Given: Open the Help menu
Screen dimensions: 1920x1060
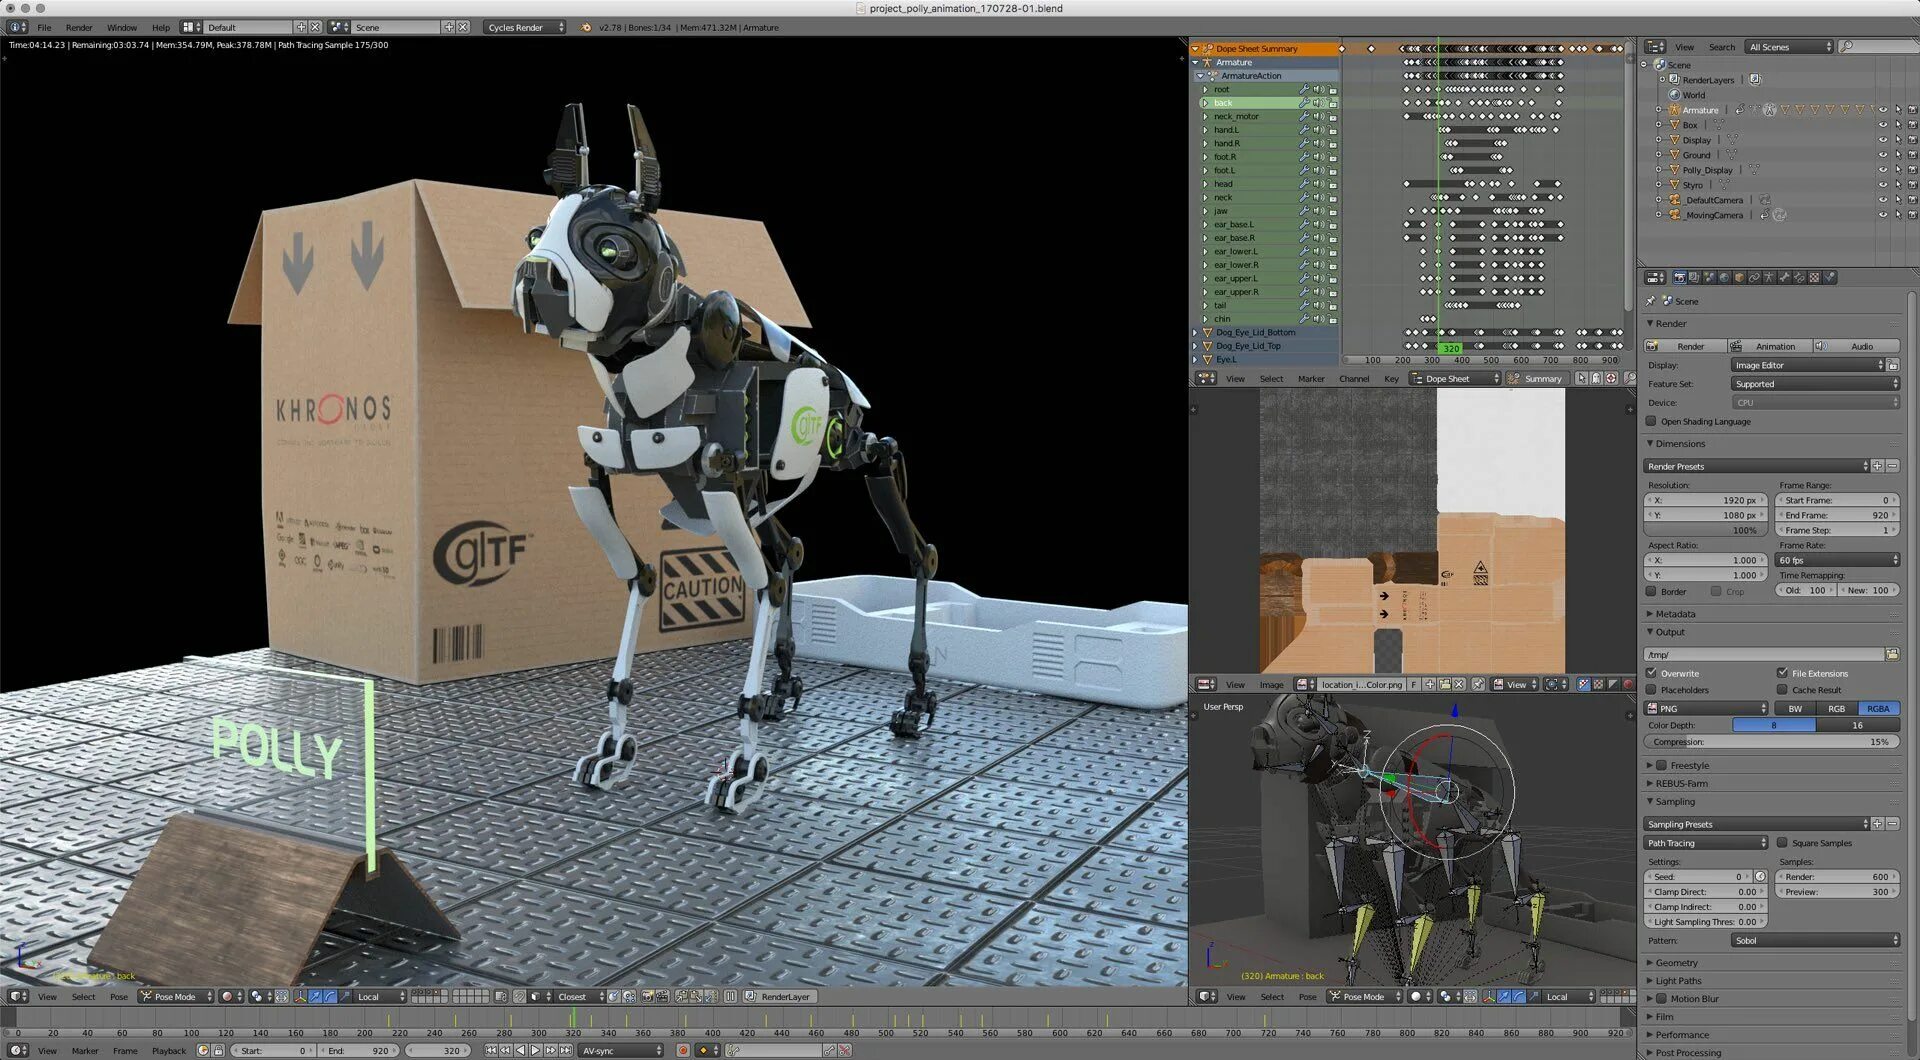Looking at the screenshot, I should [x=161, y=27].
